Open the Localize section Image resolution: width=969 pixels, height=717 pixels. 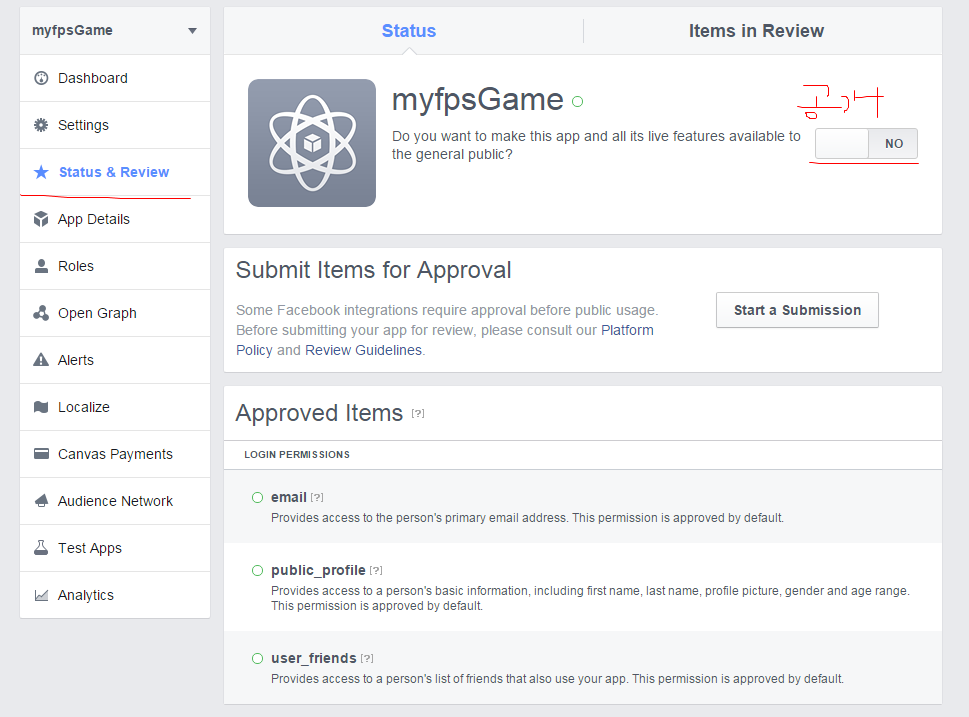pyautogui.click(x=115, y=407)
